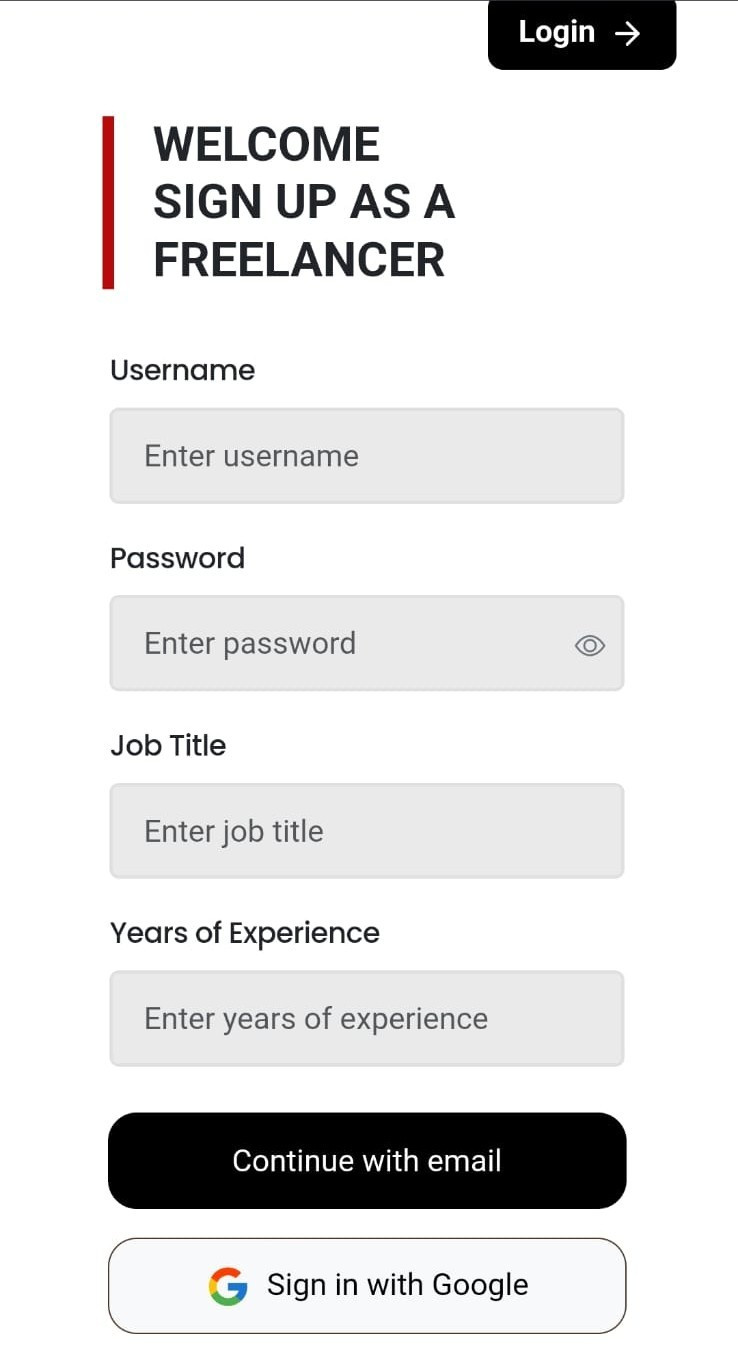This screenshot has width=738, height=1351.
Task: Click the Job Title field label
Action: coord(168,745)
